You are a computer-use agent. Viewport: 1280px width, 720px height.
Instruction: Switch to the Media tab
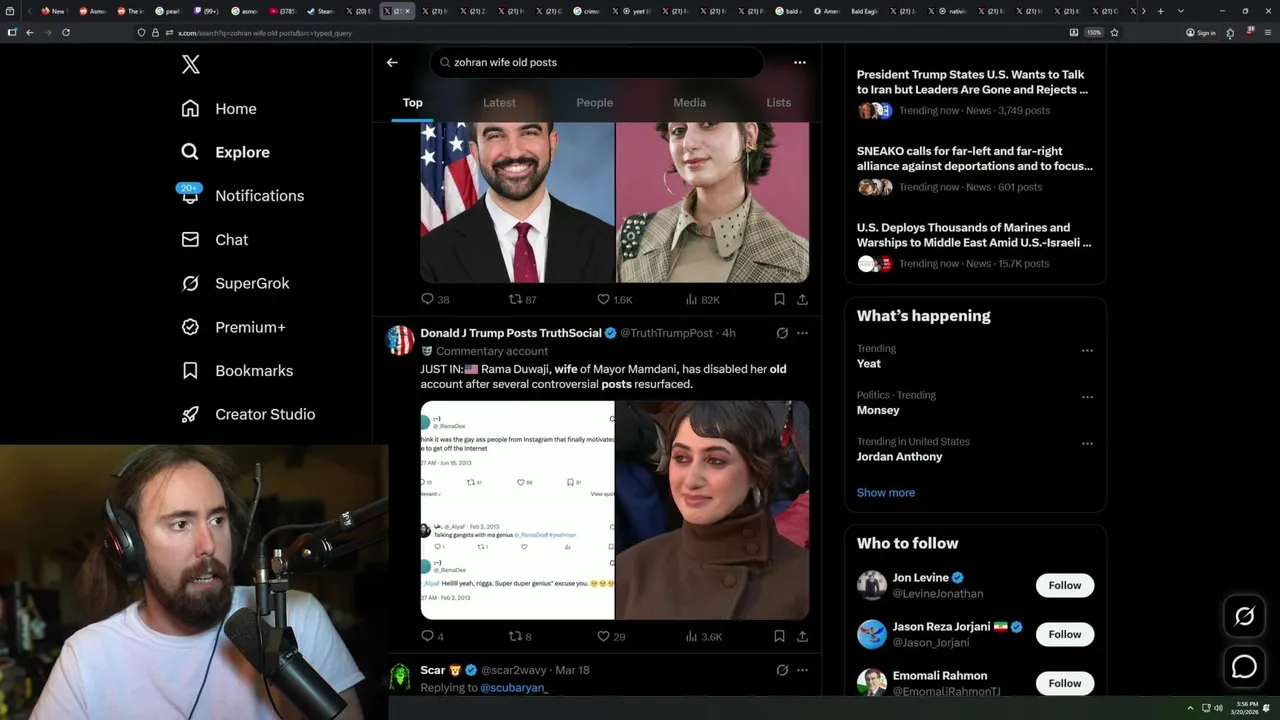tap(689, 102)
